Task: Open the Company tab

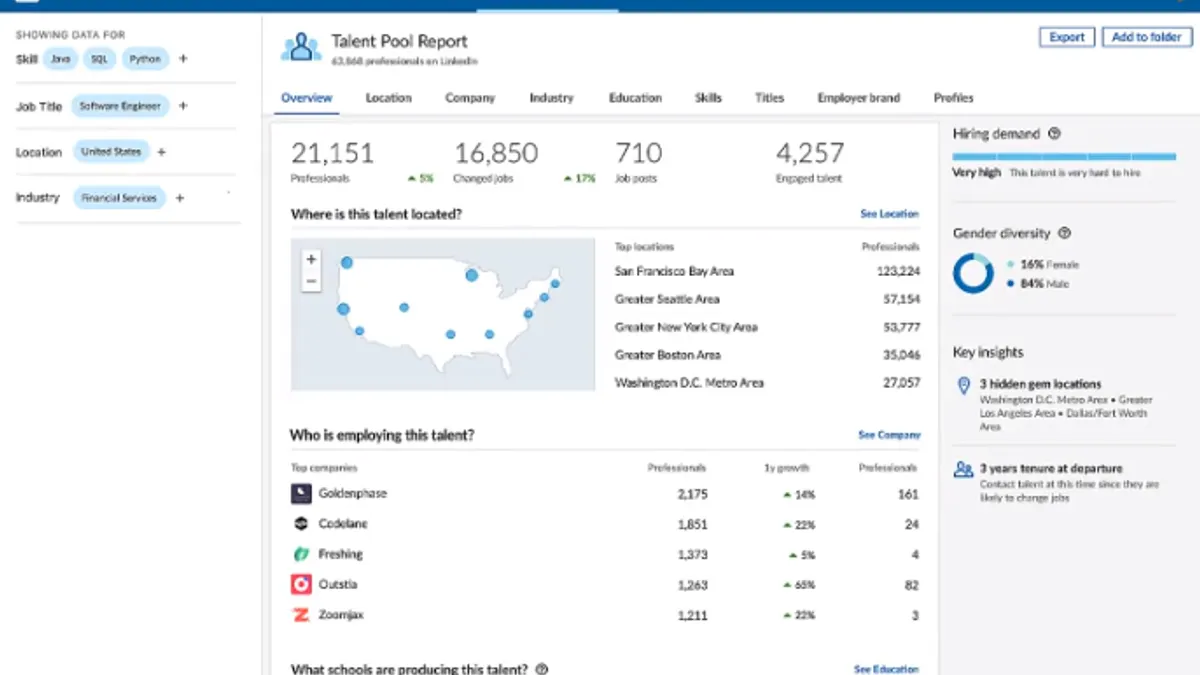Action: (x=470, y=98)
